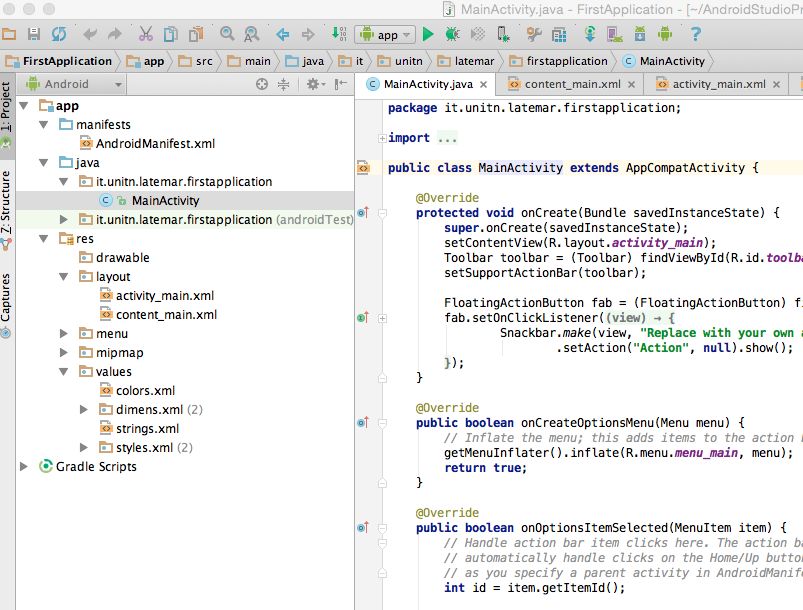This screenshot has width=803, height=610.
Task: Click the Make Project build icon
Action: (339, 34)
